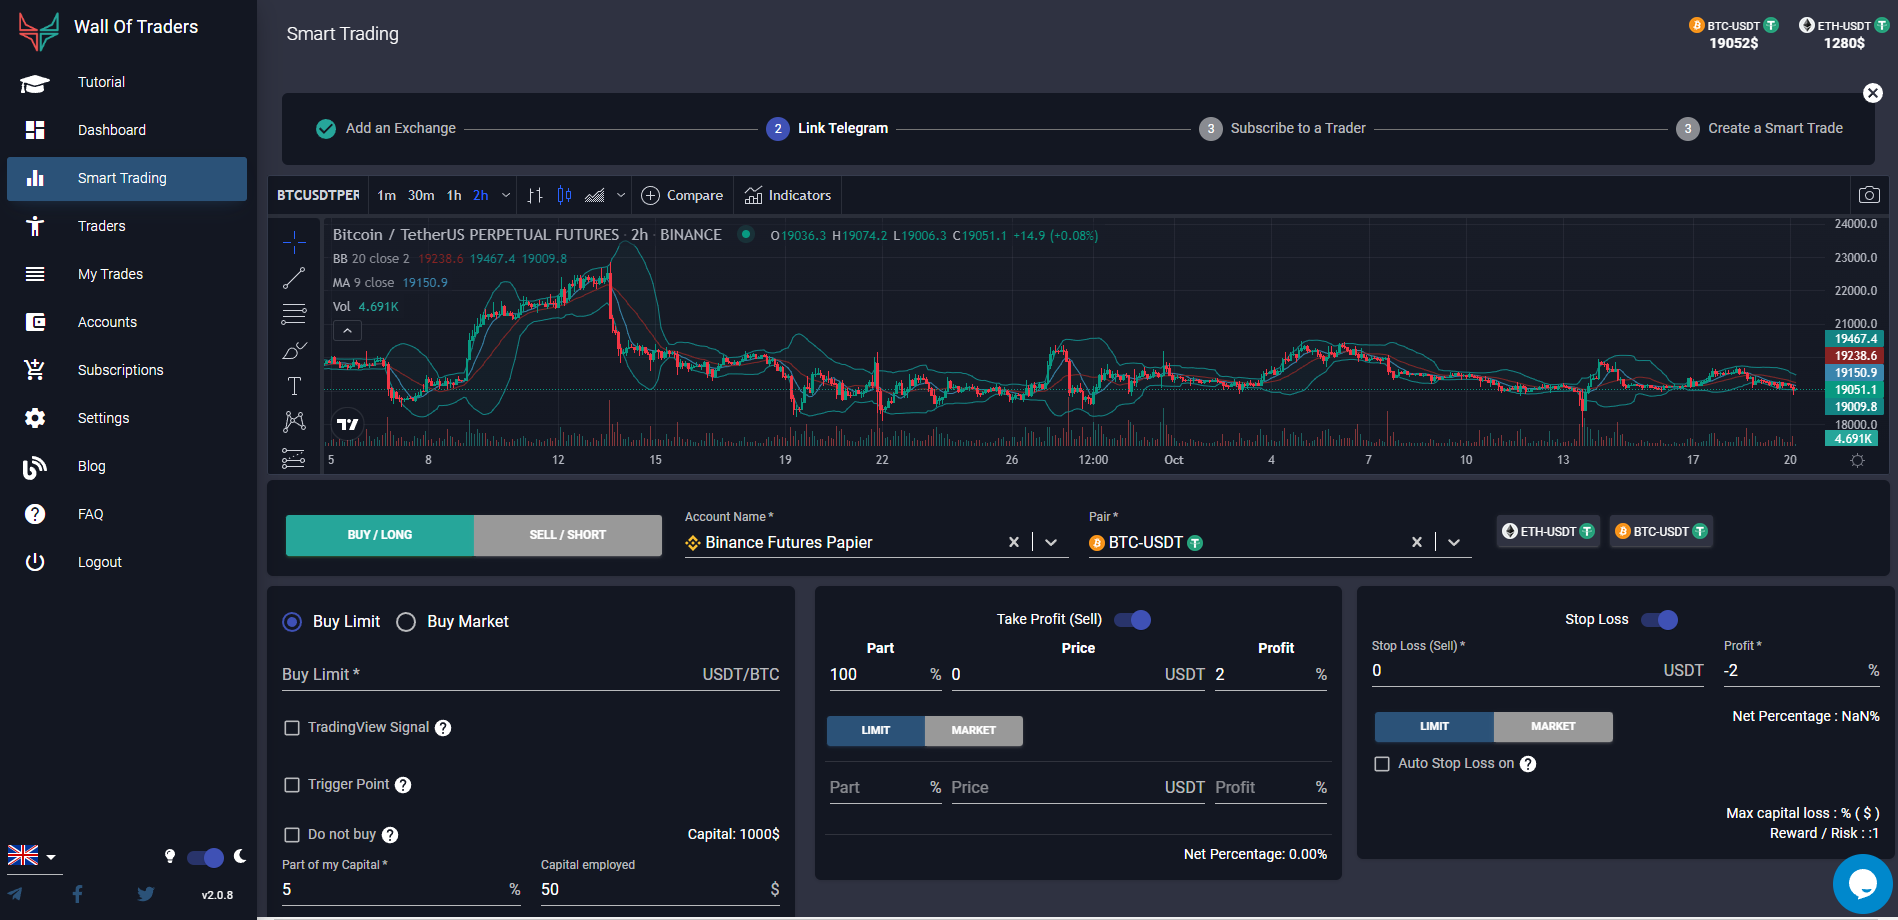Open the Twitter social link

coord(145,894)
